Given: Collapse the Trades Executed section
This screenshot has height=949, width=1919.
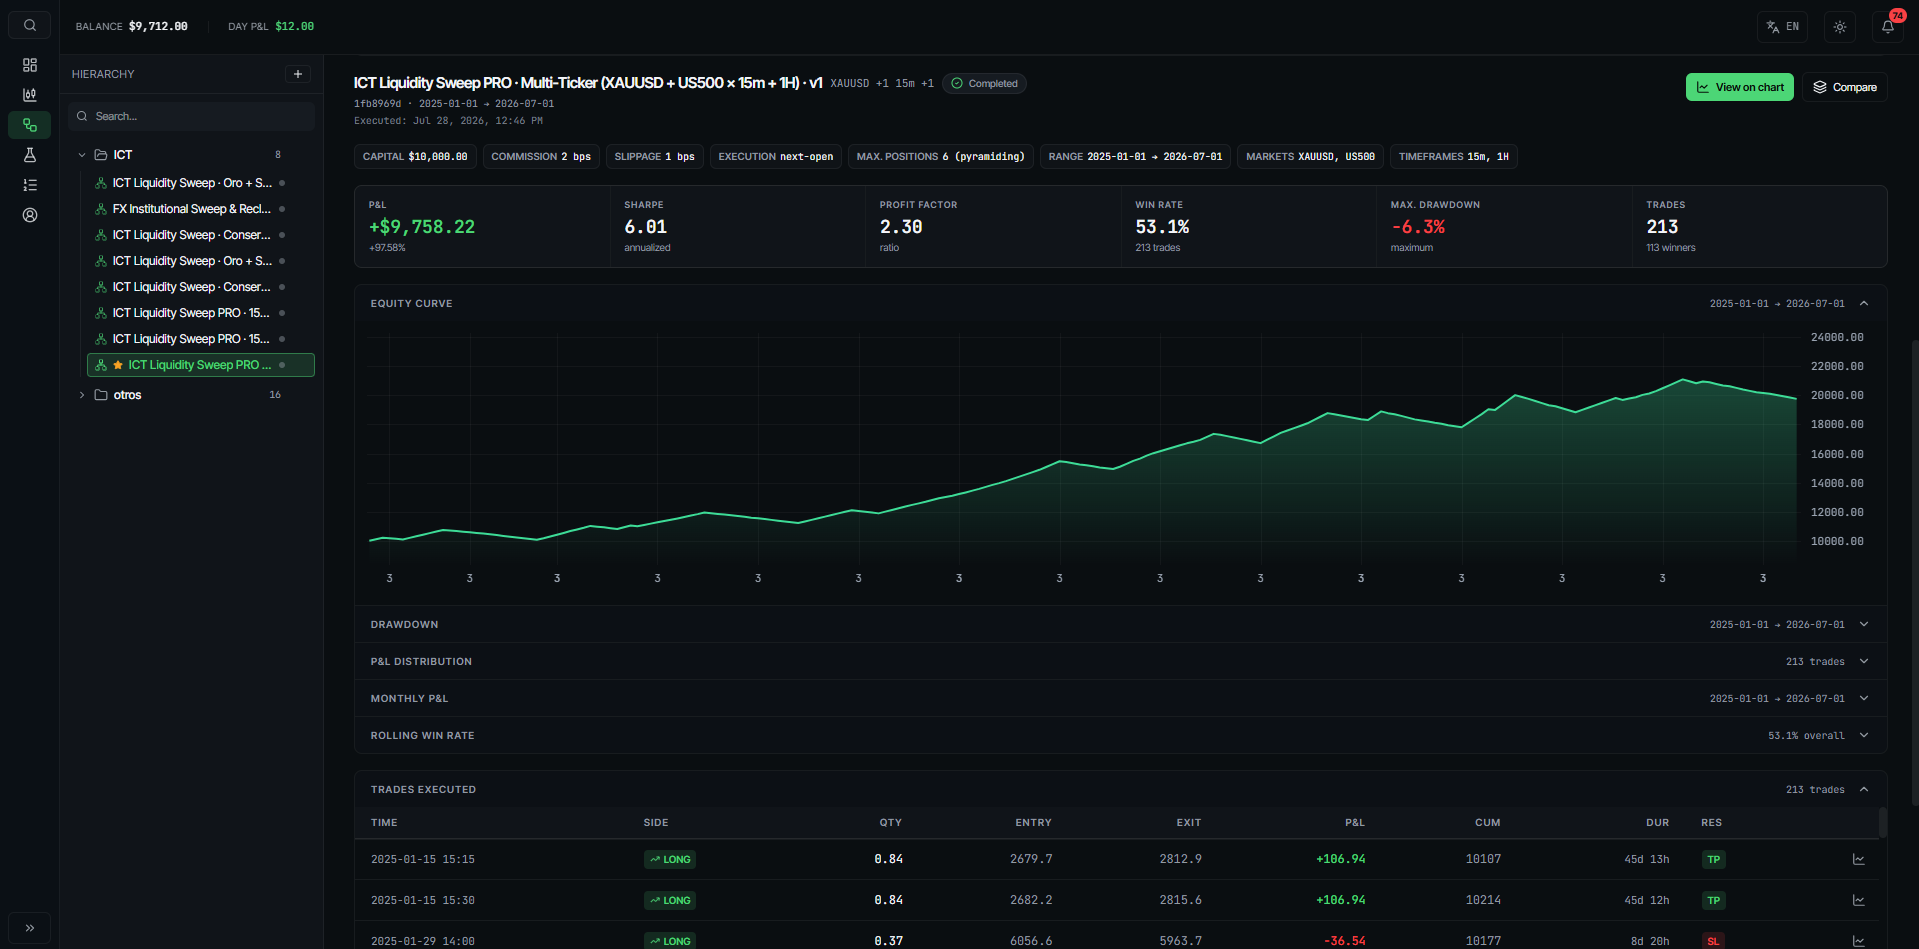Looking at the screenshot, I should pyautogui.click(x=1864, y=790).
